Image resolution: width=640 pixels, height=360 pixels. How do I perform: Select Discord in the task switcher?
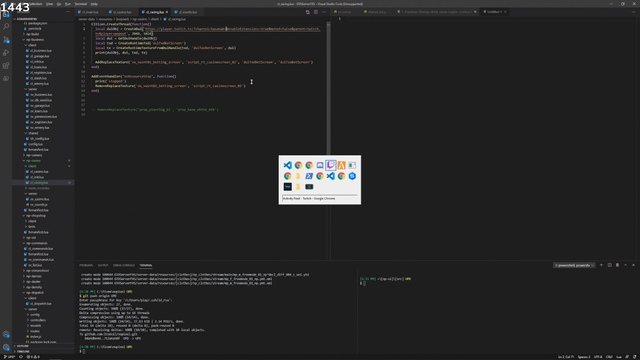pos(320,165)
